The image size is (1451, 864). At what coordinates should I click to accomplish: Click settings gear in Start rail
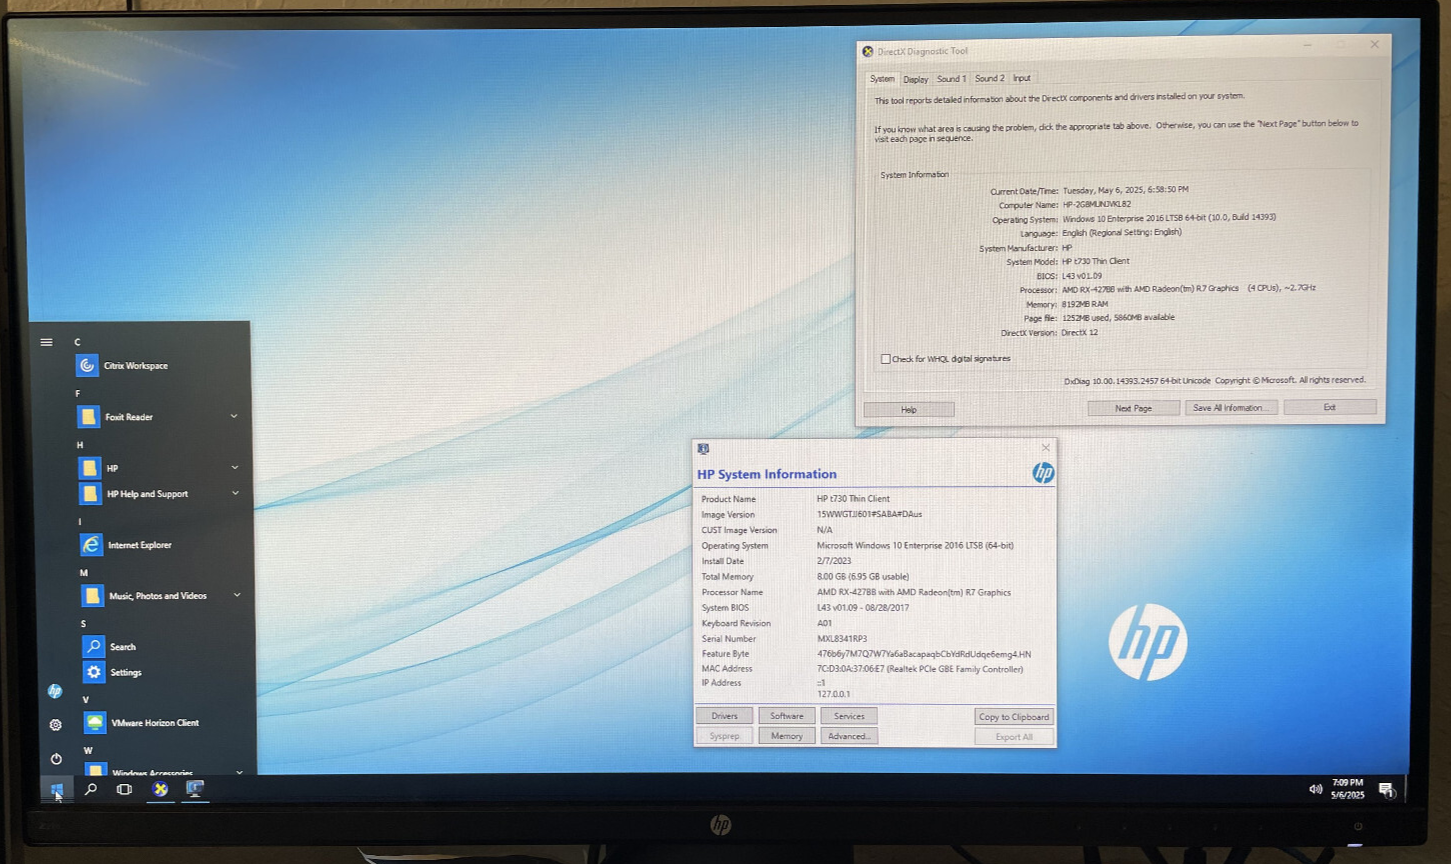click(56, 725)
